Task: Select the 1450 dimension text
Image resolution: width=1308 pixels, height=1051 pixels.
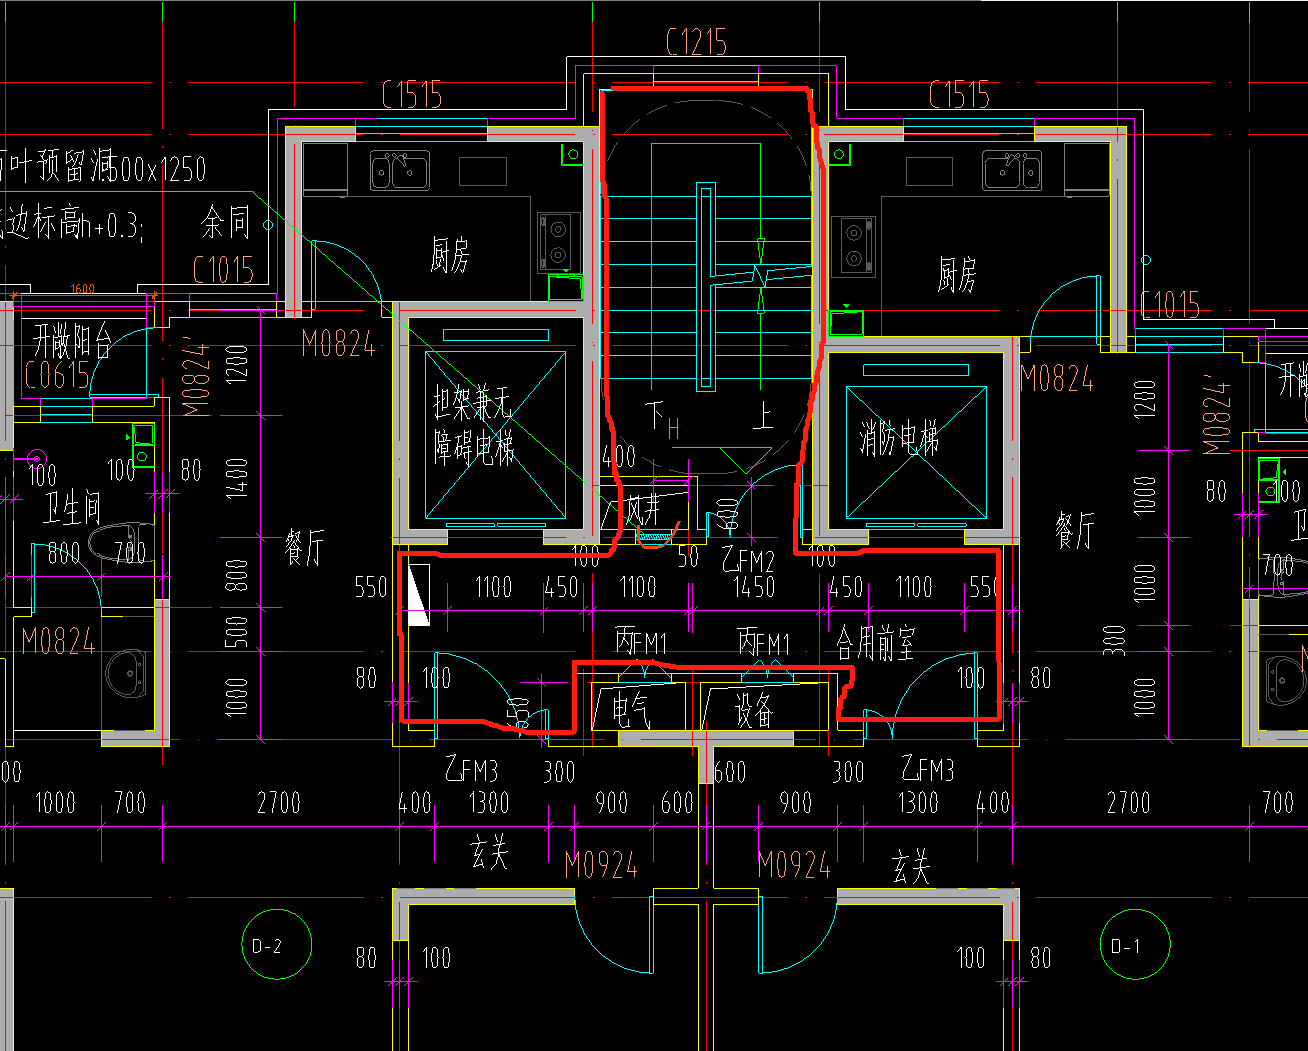Action: pyautogui.click(x=754, y=587)
